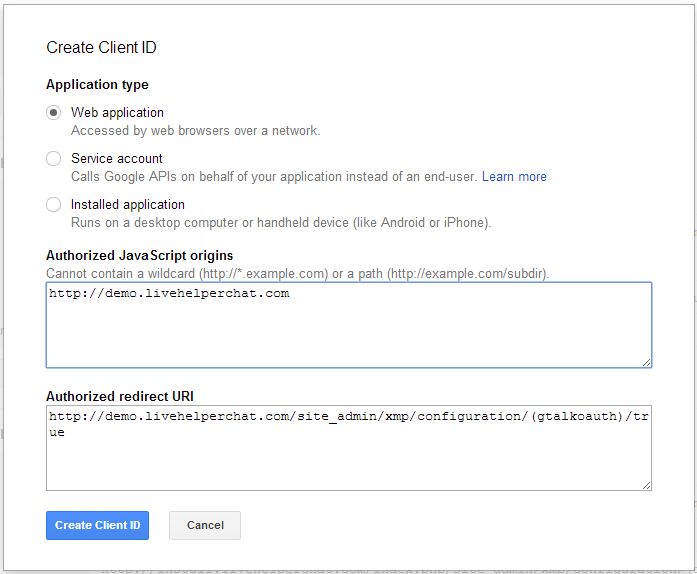Click the 'Service account' label text
Image resolution: width=697 pixels, height=574 pixels.
pyautogui.click(x=117, y=158)
